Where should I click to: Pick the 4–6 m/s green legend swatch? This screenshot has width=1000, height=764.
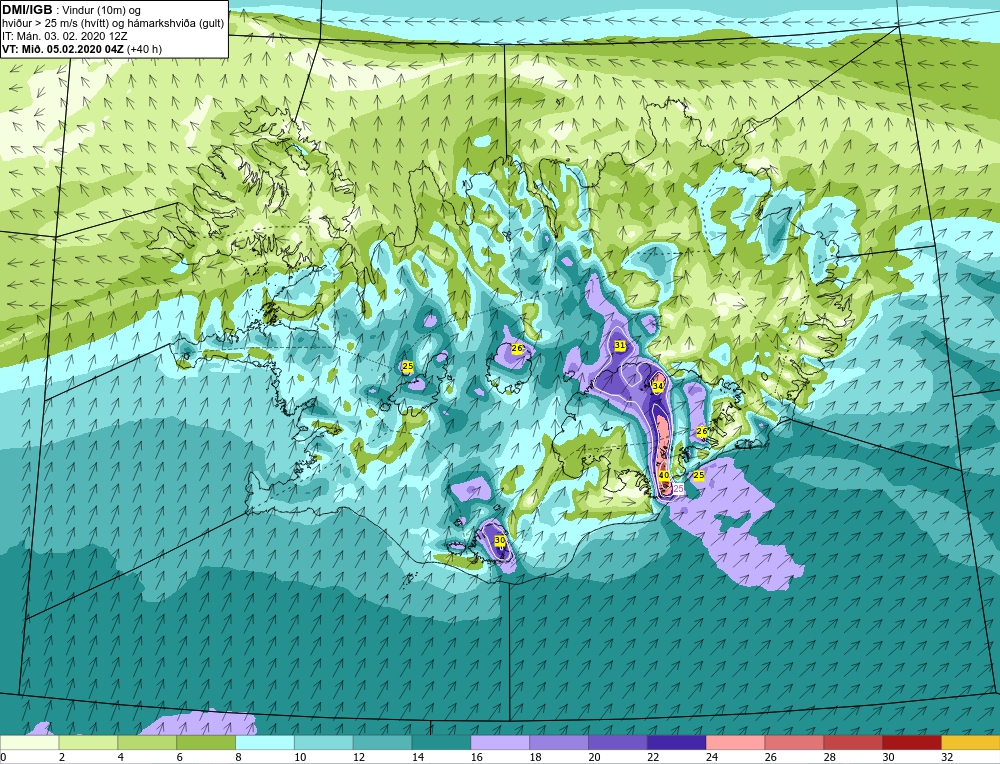pyautogui.click(x=147, y=743)
